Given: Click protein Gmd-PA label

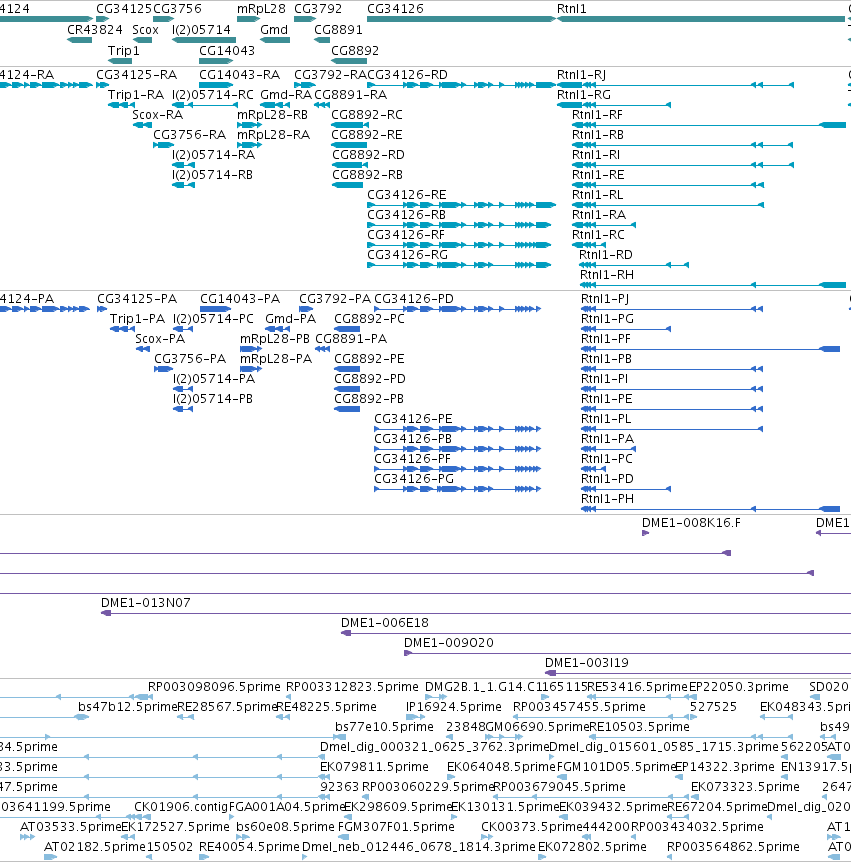Looking at the screenshot, I should [x=290, y=319].
